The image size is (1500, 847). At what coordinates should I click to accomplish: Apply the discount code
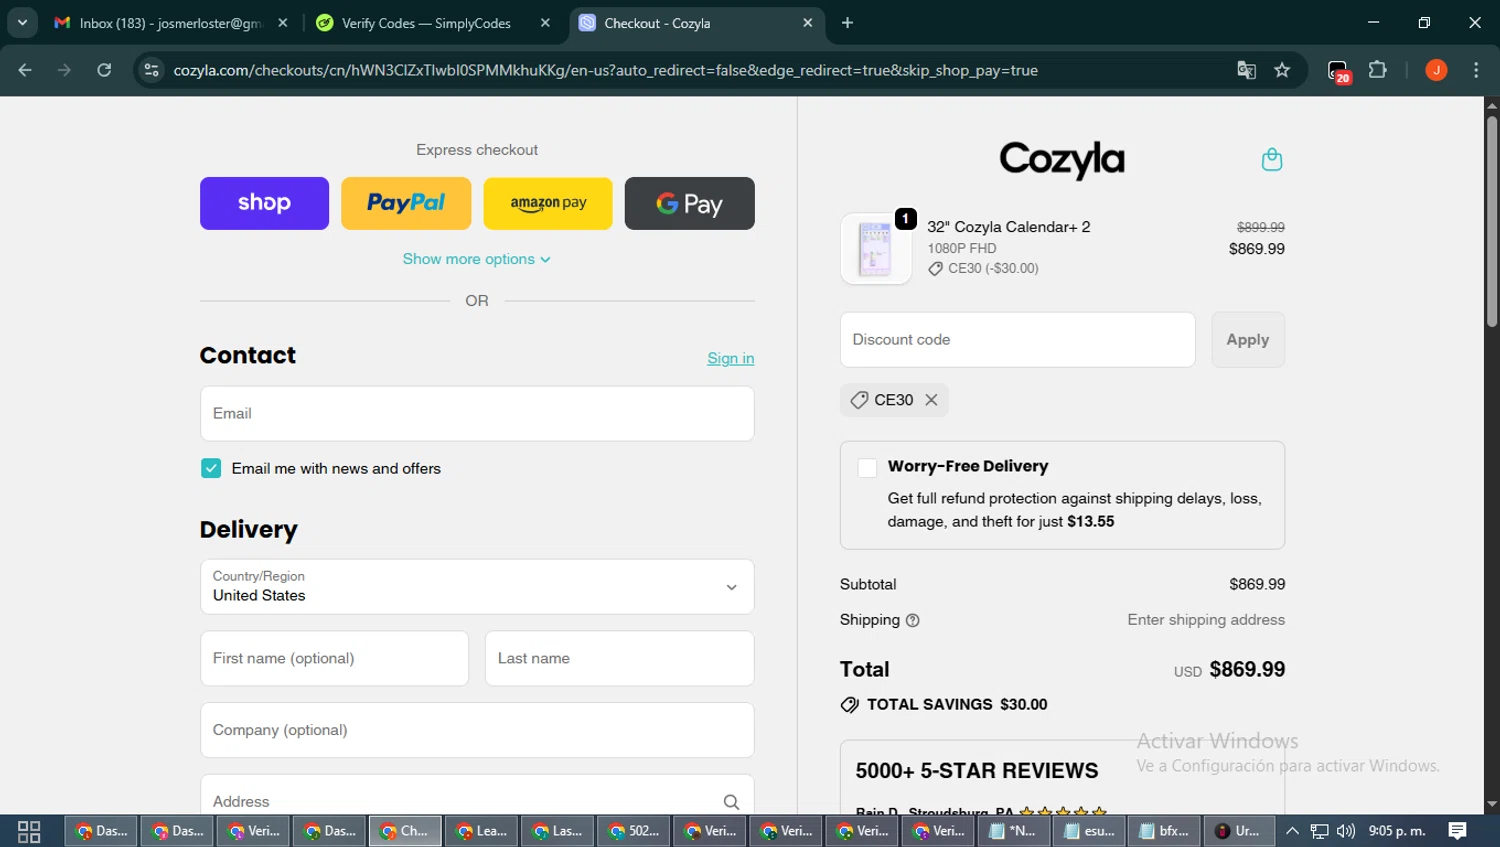pos(1248,340)
